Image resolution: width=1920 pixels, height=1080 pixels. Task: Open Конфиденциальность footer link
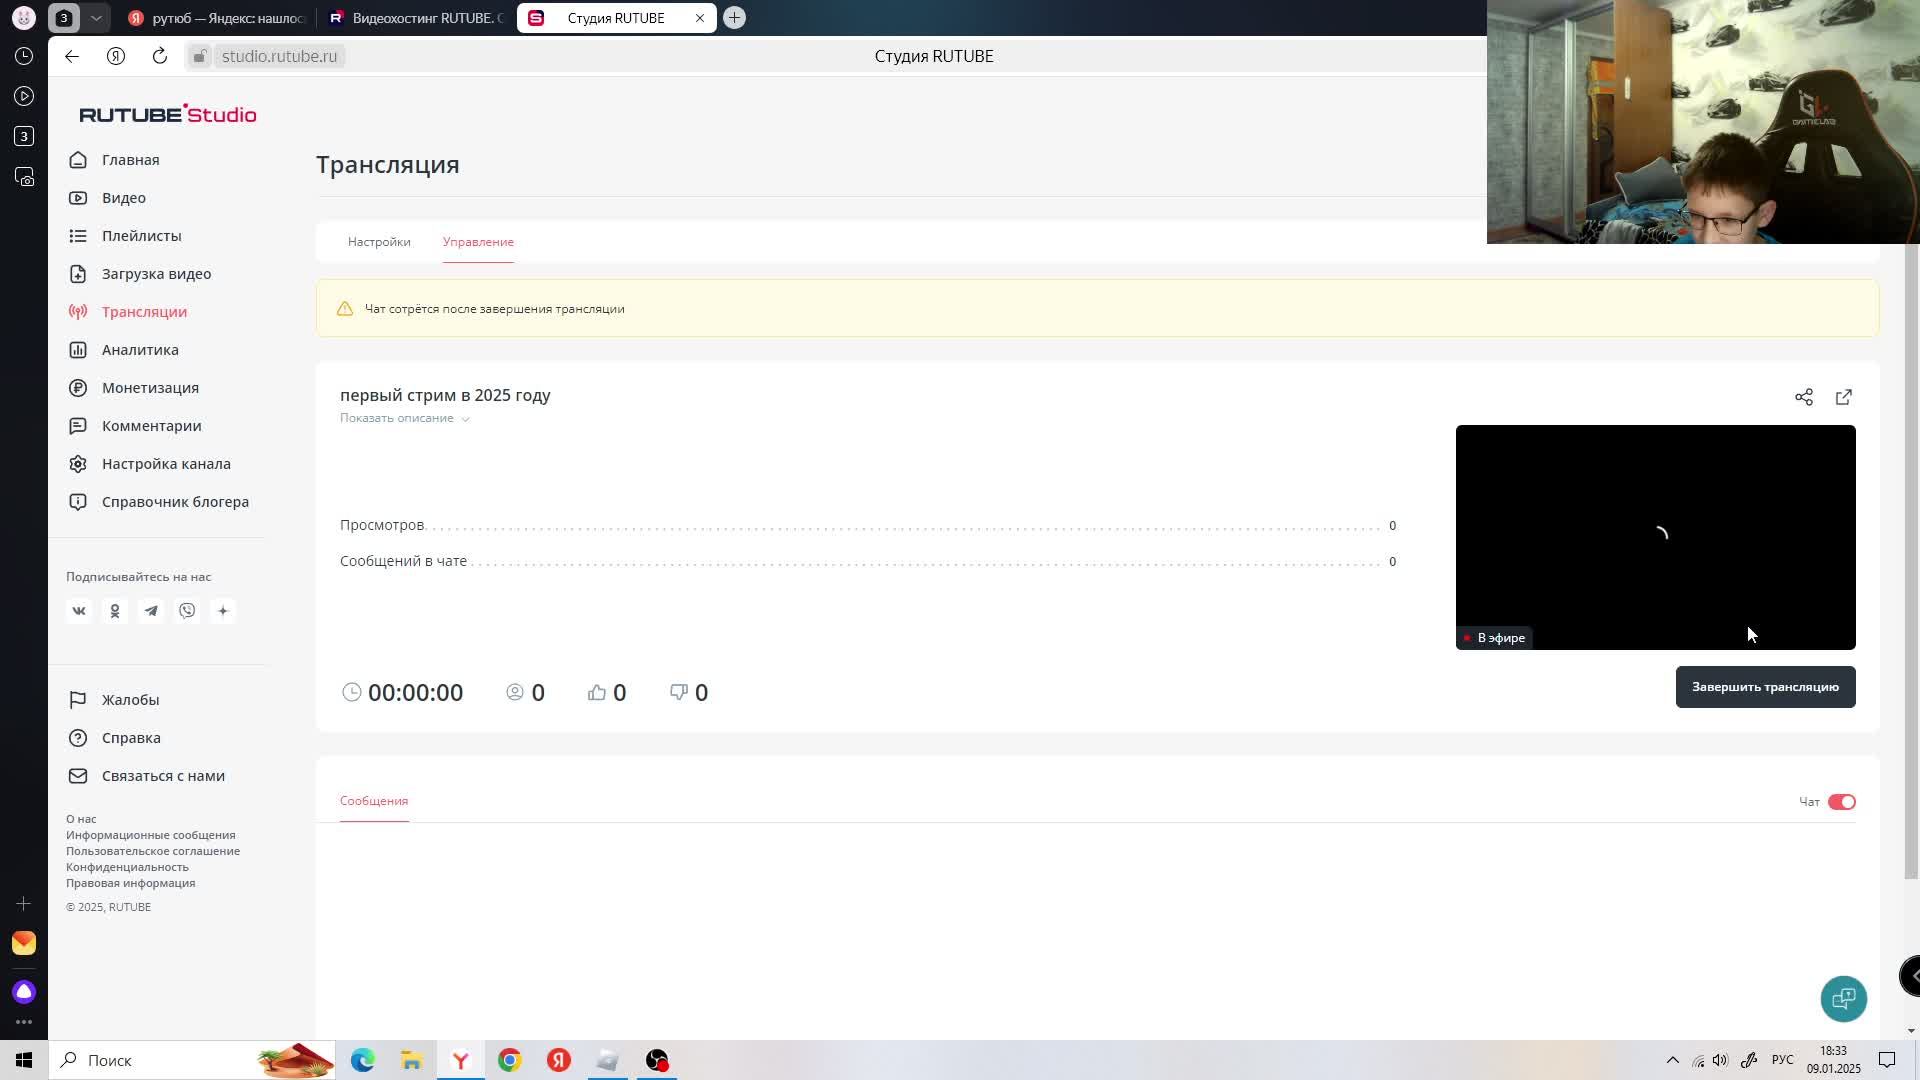(127, 867)
